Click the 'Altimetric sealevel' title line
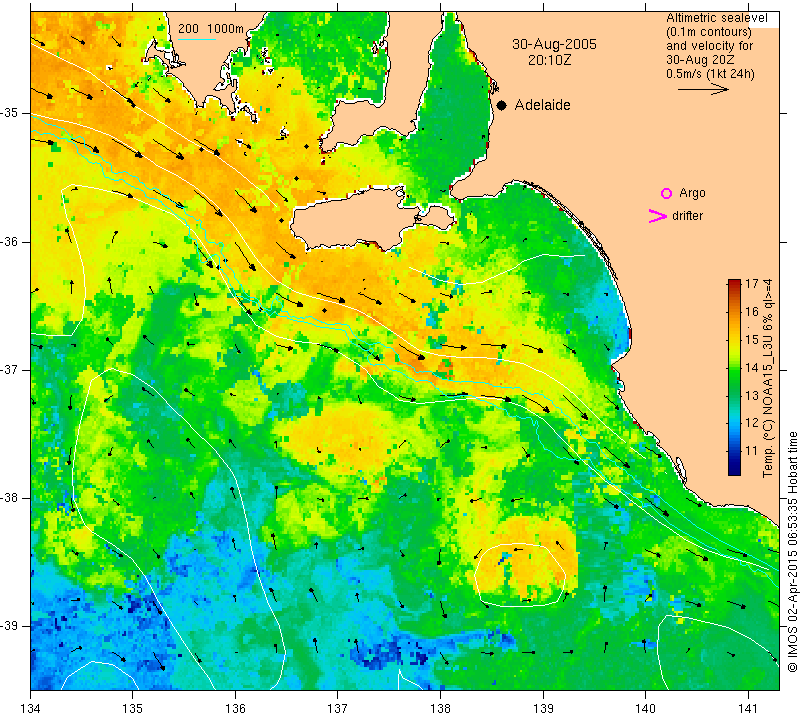The image size is (800, 720). click(x=716, y=18)
